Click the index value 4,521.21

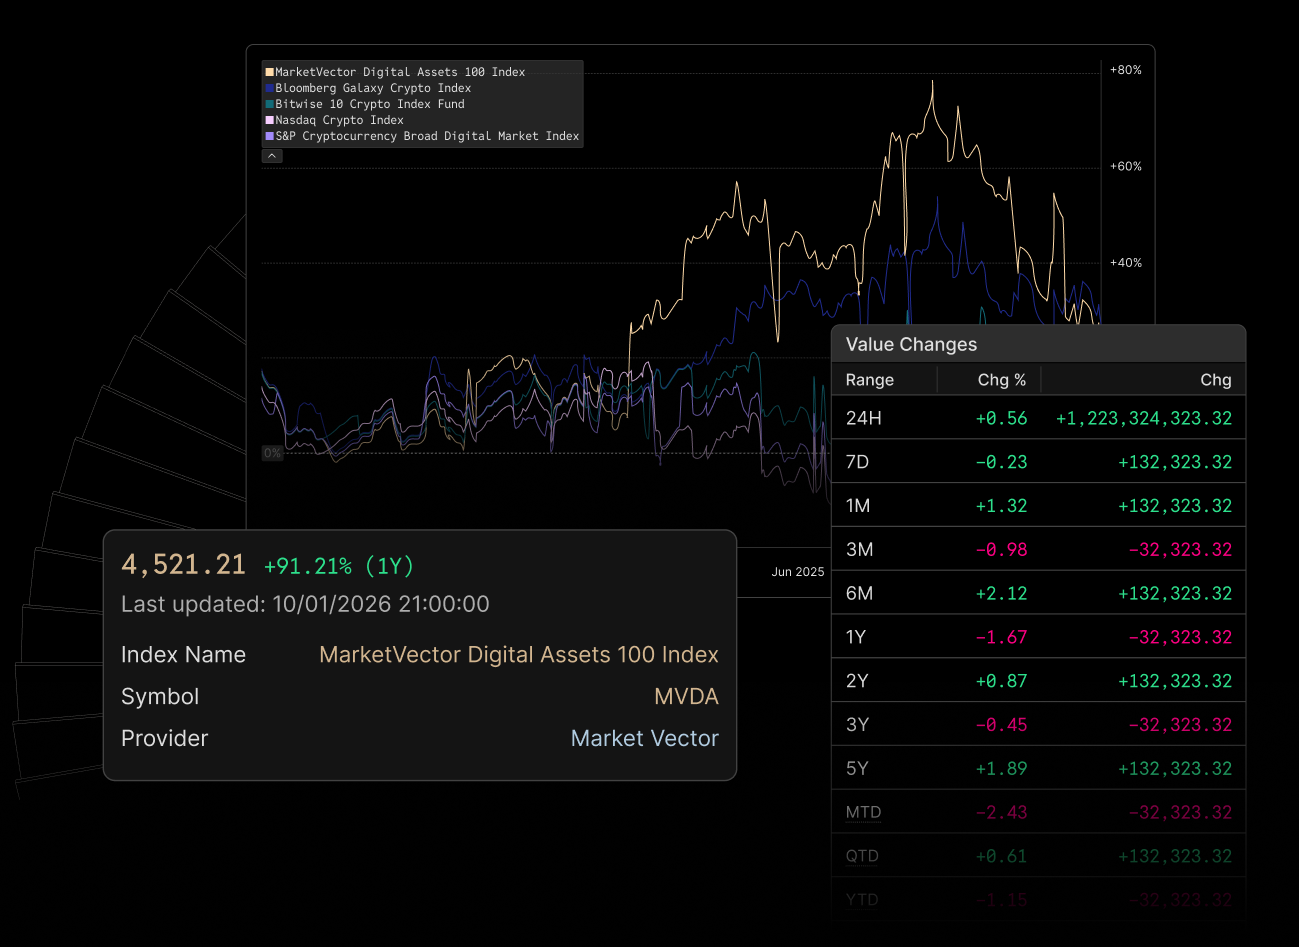pos(184,565)
